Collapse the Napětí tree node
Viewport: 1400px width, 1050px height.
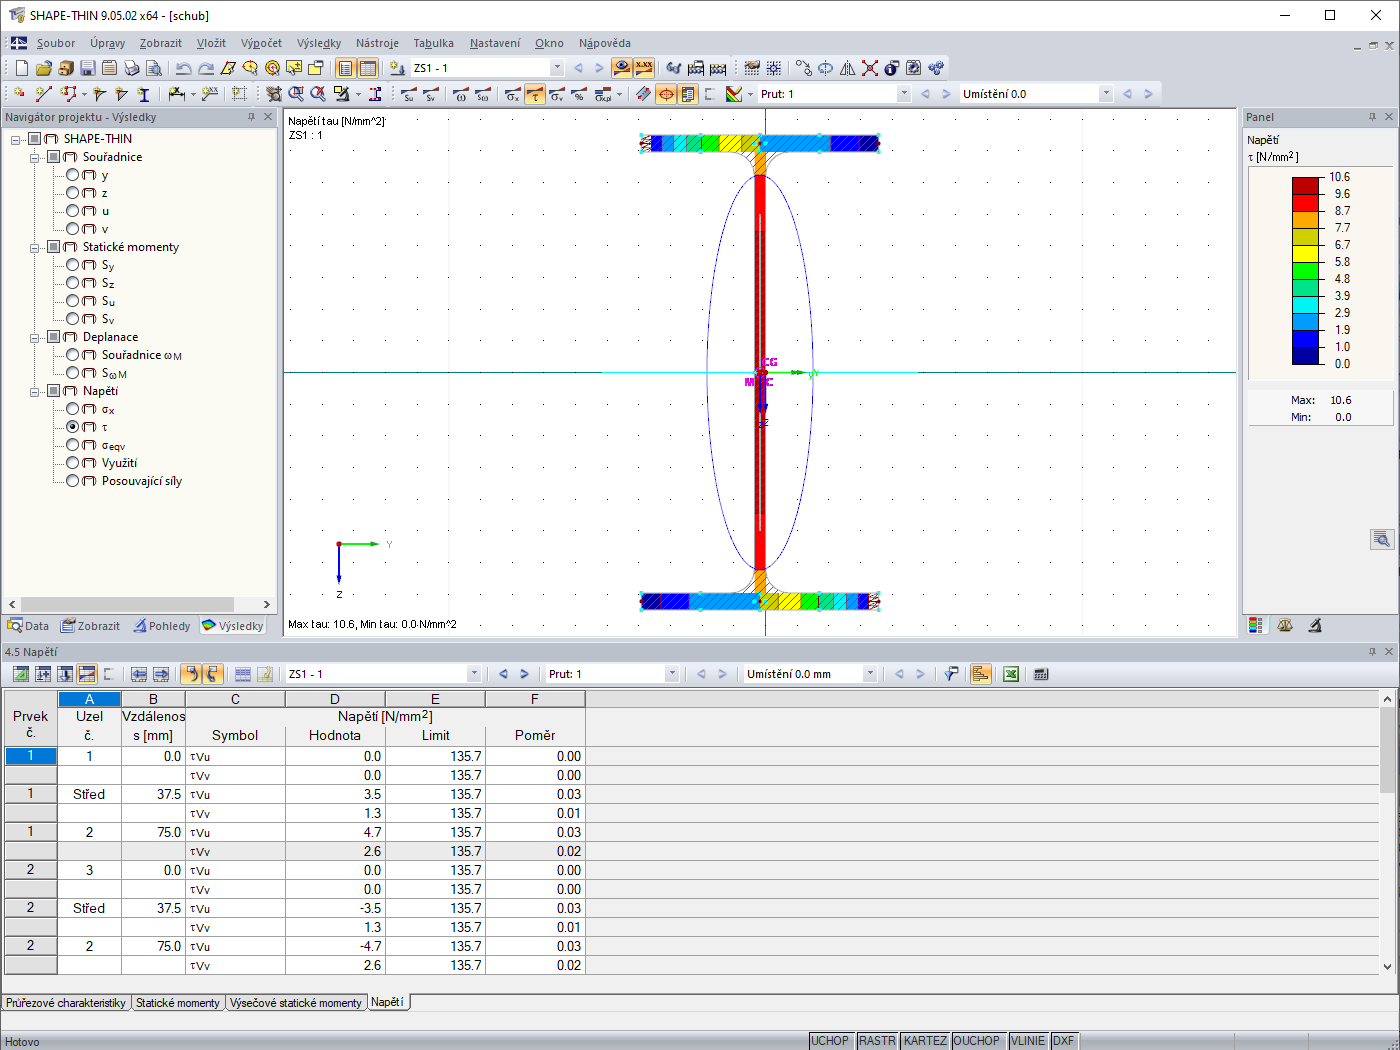35,391
